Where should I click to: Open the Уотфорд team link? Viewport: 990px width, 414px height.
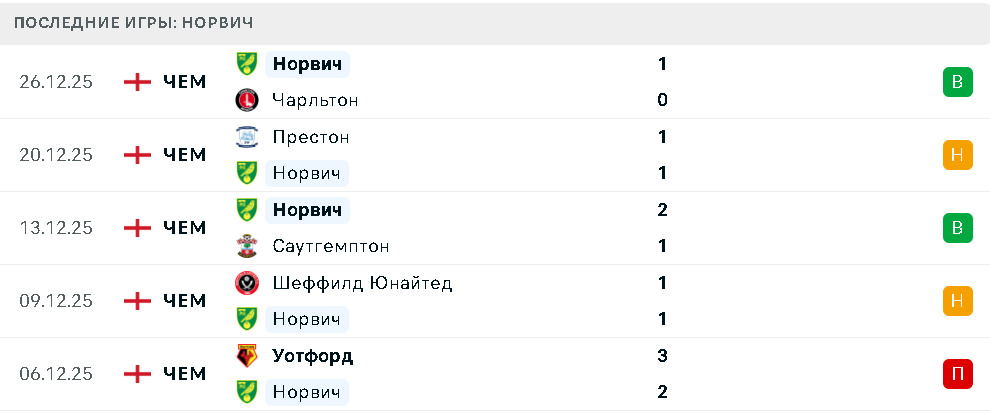[313, 356]
